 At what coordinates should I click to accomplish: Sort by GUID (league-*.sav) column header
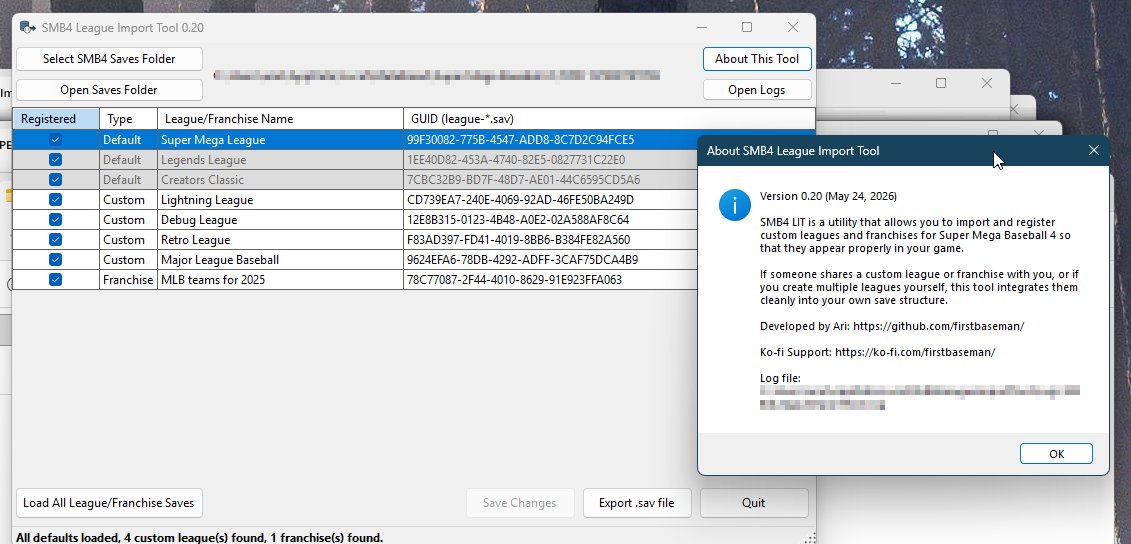point(609,119)
